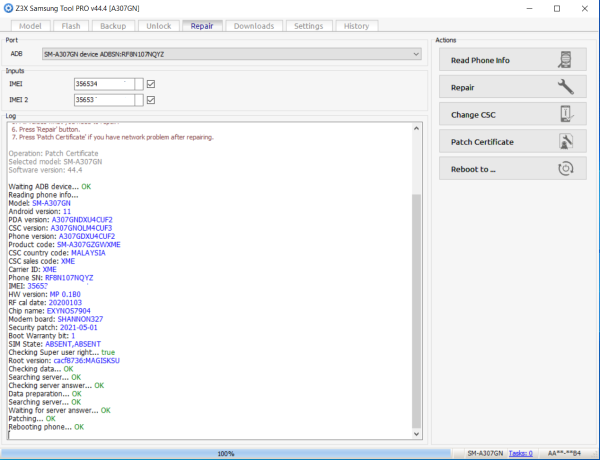Click SM-A307GN in status bar
Viewport: 600px width, 460px height.
pyautogui.click(x=485, y=453)
